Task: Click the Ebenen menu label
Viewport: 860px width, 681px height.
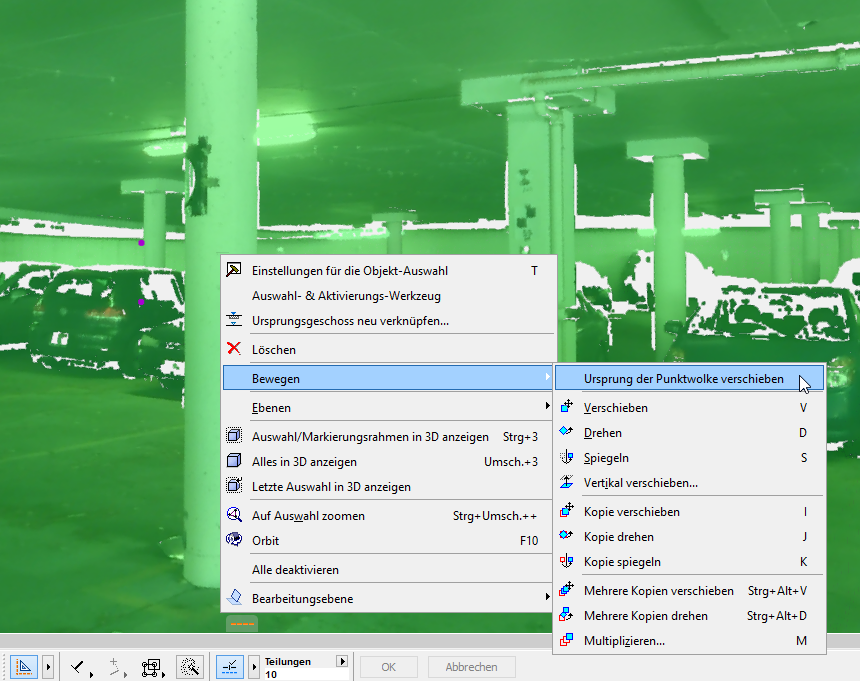Action: [271, 408]
